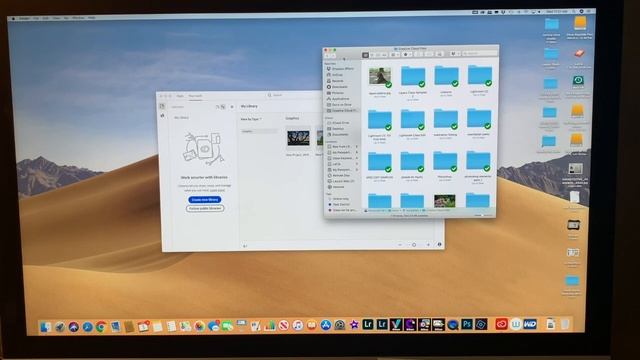
Task: Click the info icon at library bottom right
Action: click(440, 244)
